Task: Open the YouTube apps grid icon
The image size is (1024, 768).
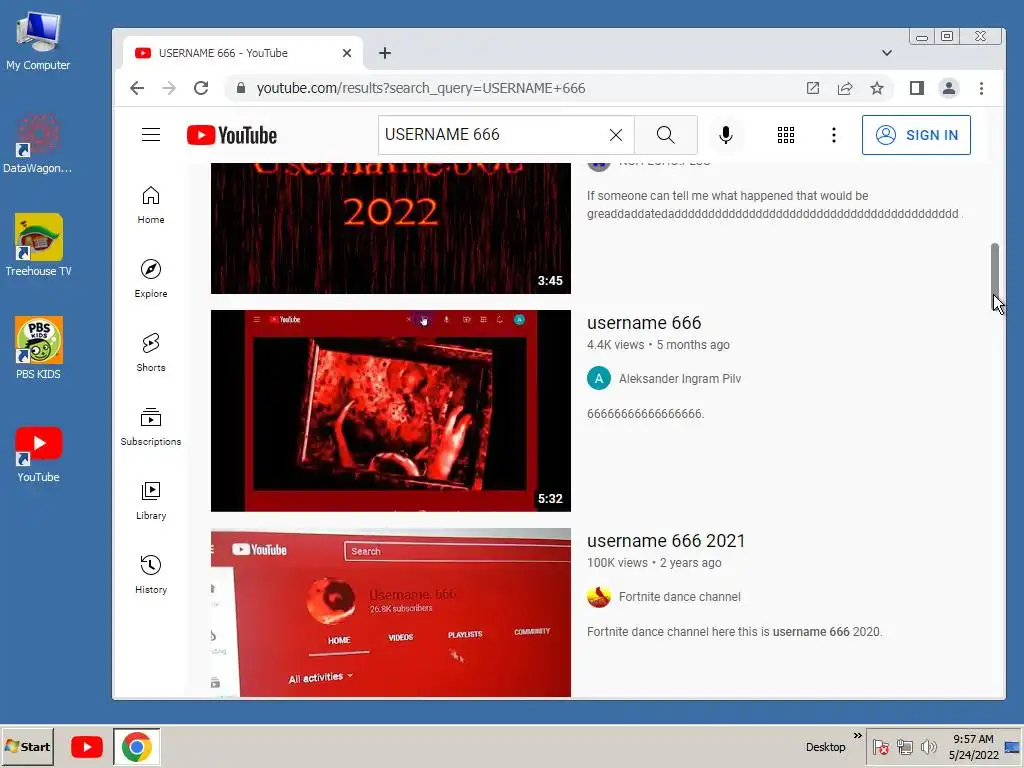Action: pos(786,135)
